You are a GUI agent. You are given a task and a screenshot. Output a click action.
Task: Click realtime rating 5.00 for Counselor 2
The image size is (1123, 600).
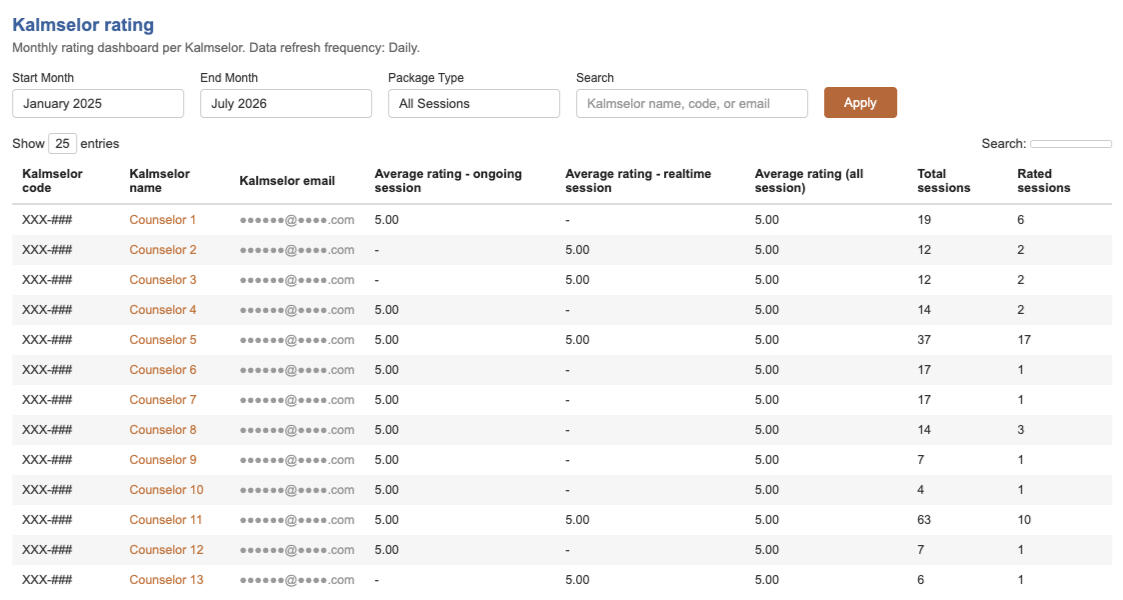point(577,250)
